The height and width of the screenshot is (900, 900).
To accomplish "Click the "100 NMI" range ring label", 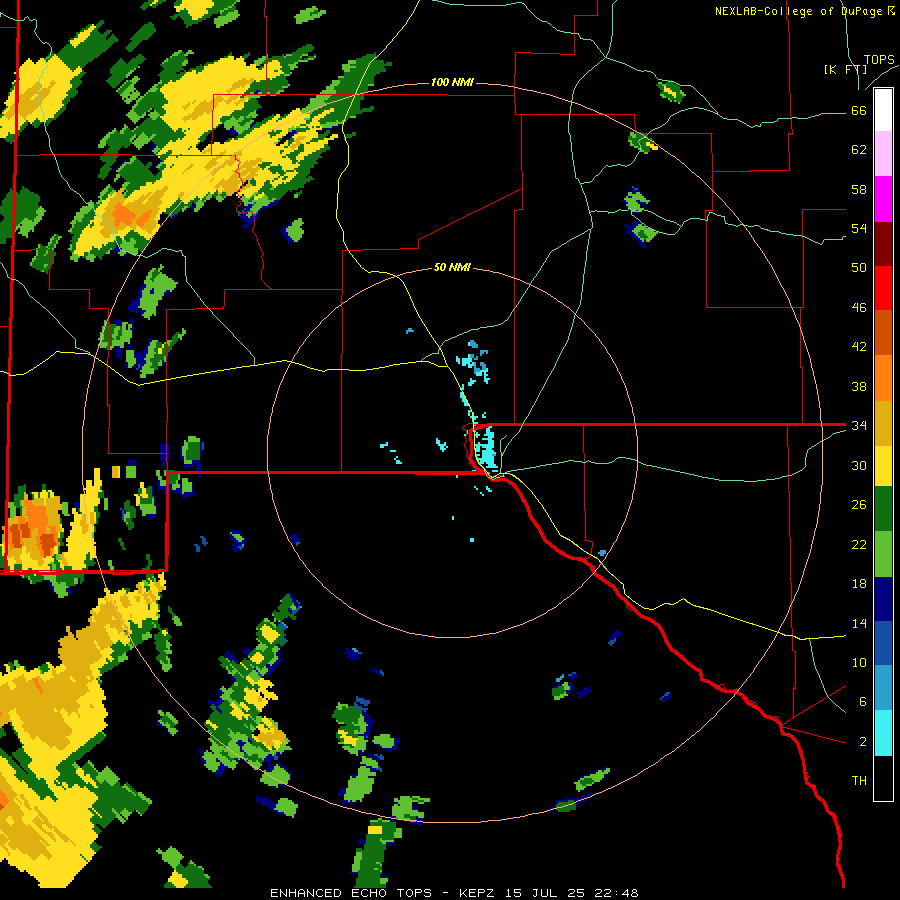I will point(452,83).
